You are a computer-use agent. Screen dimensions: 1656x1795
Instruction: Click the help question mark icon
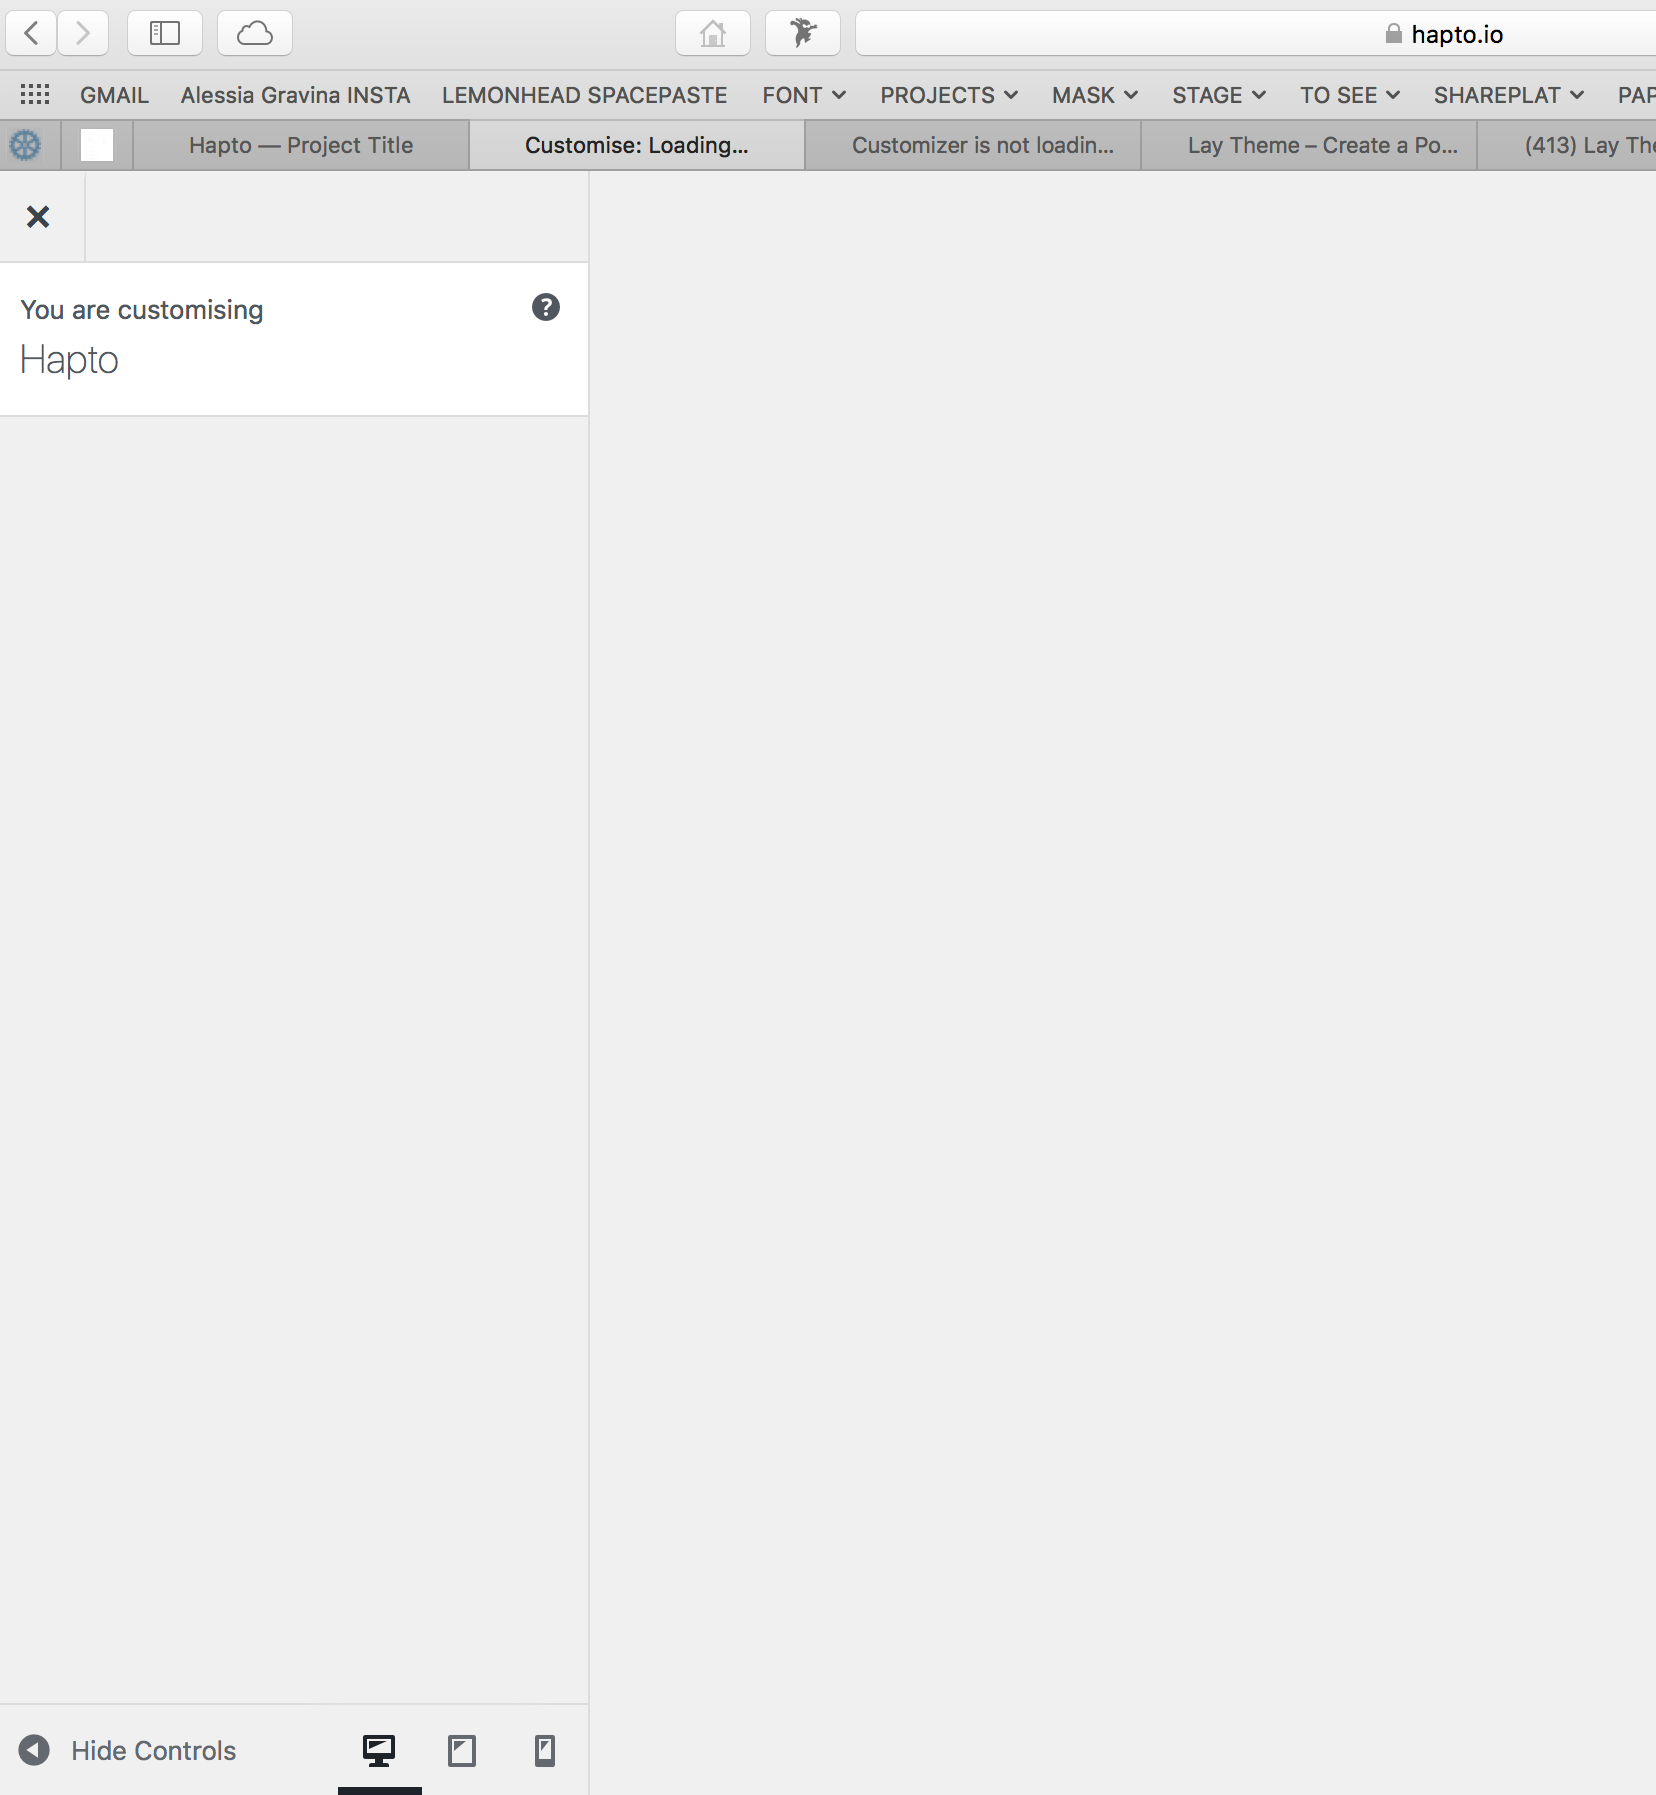coord(545,307)
